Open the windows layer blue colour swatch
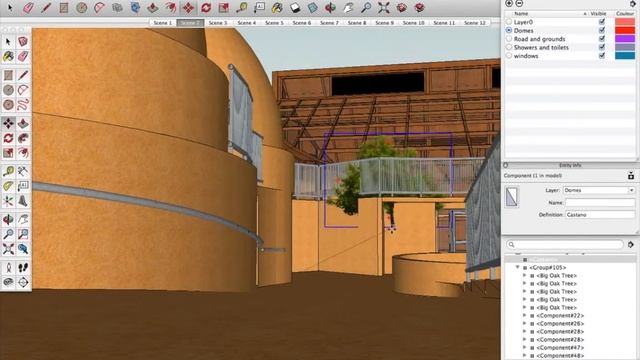640x360 pixels. click(x=625, y=56)
